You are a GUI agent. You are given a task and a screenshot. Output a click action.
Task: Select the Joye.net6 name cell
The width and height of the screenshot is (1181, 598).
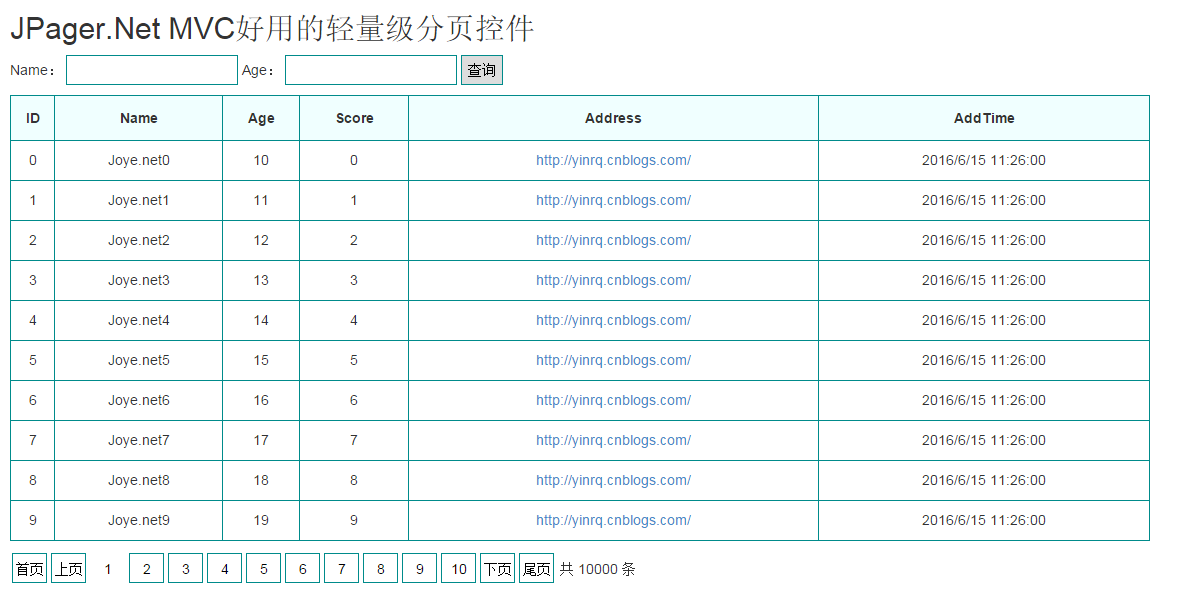pos(138,400)
